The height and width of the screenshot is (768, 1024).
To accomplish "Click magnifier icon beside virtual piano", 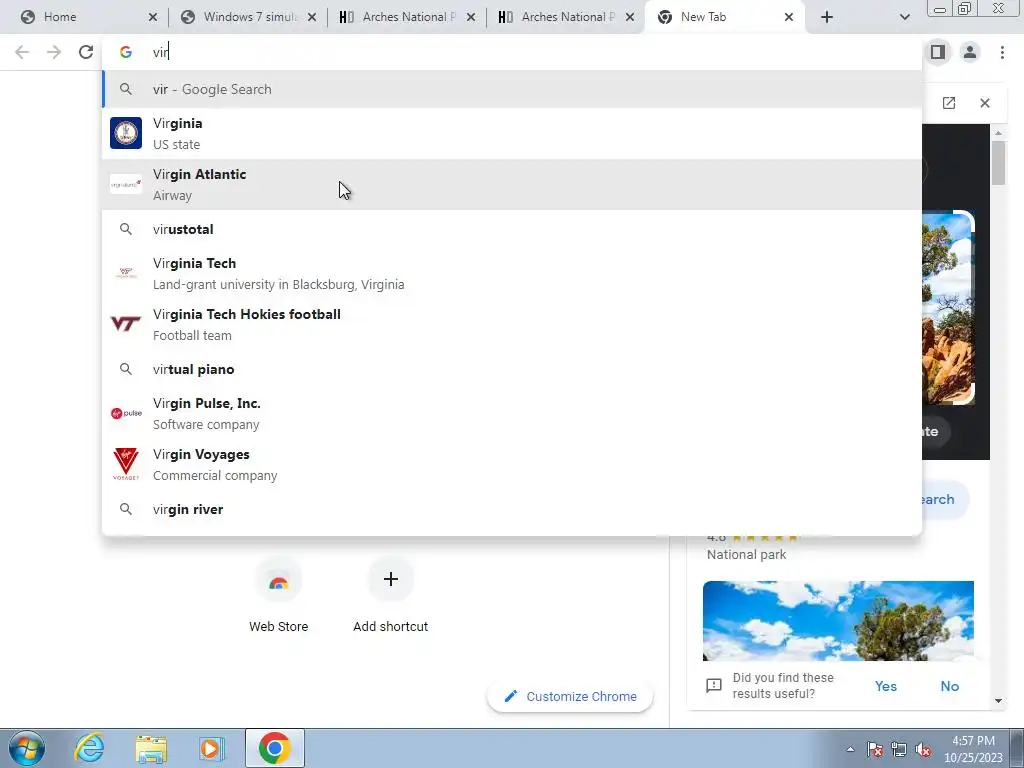I will point(126,369).
